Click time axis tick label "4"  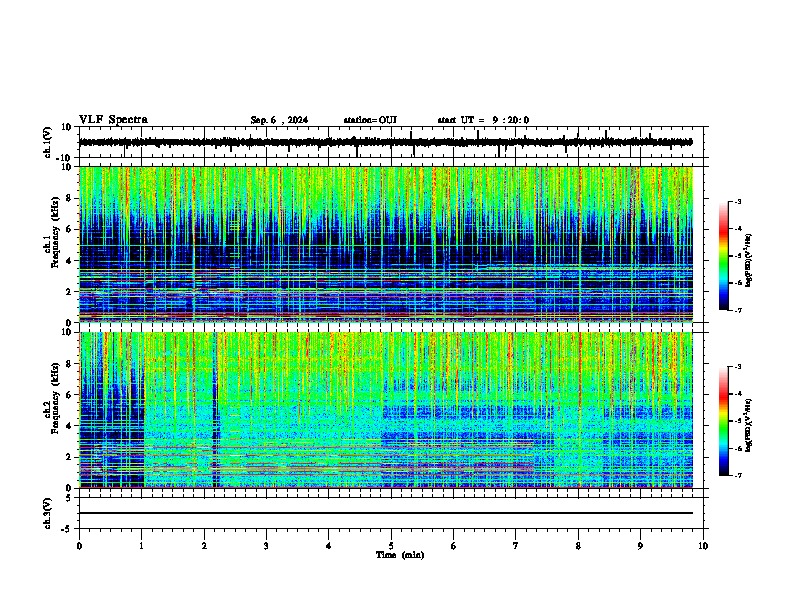(x=329, y=546)
